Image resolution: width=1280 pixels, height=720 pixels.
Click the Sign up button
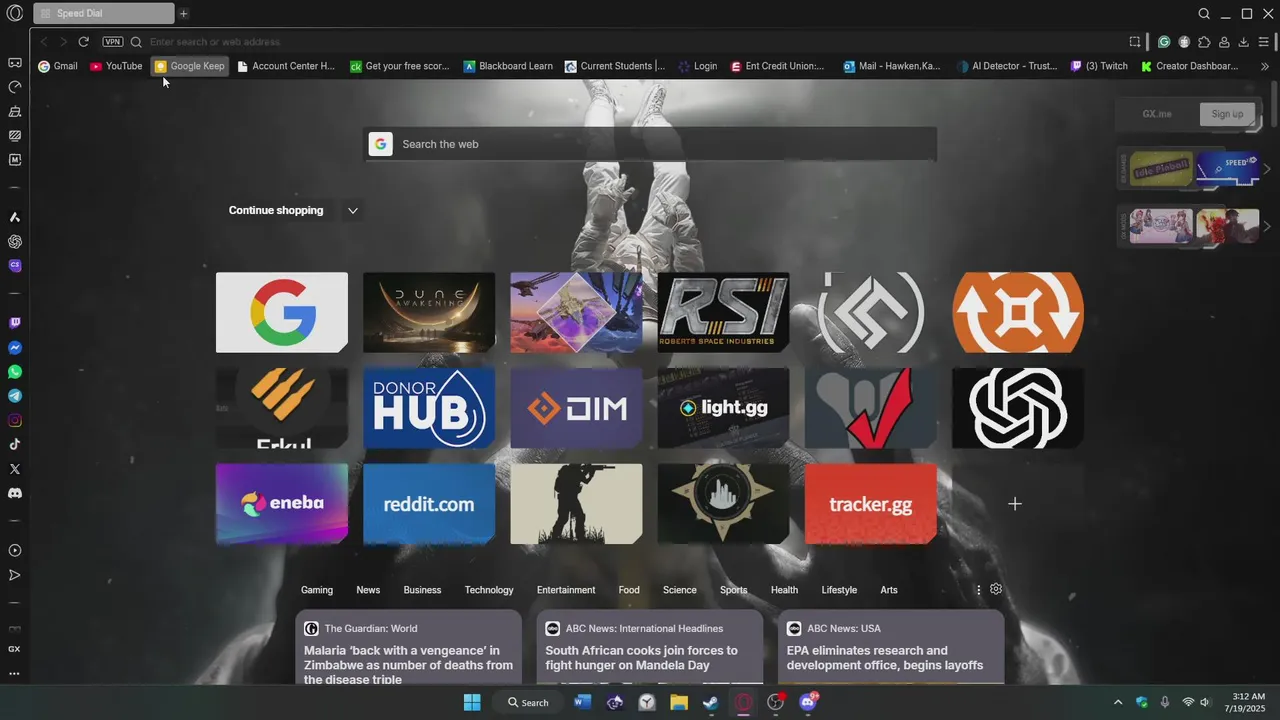point(1227,114)
